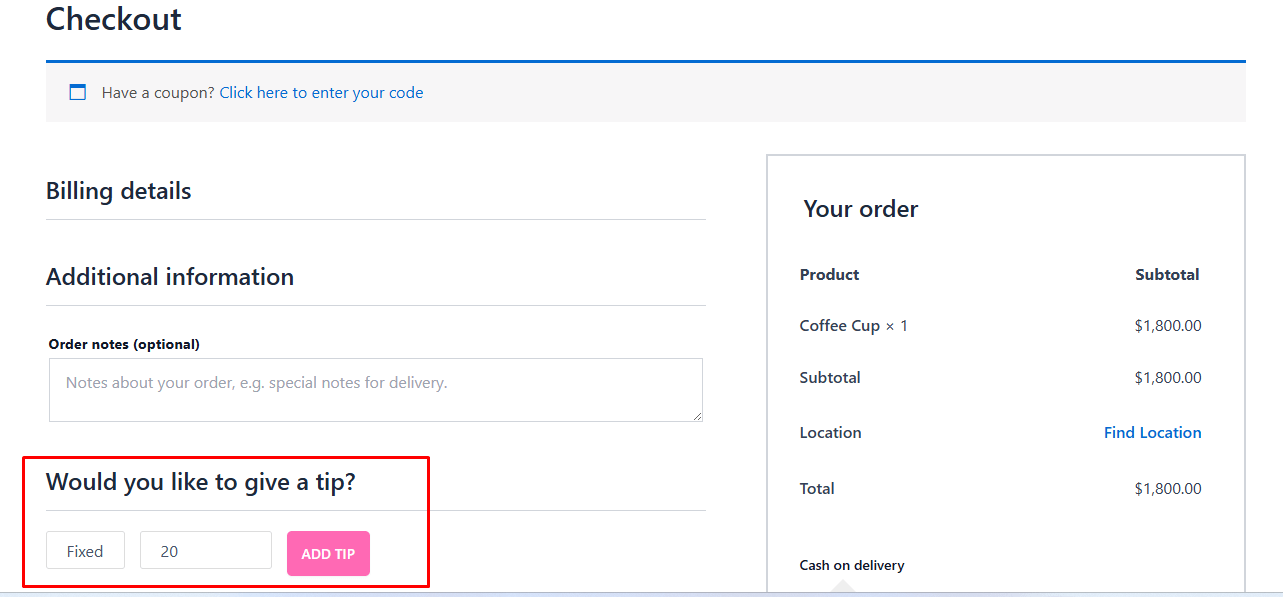Viewport: 1283px width, 597px height.
Task: Click the tip amount field showing 20
Action: 205,551
